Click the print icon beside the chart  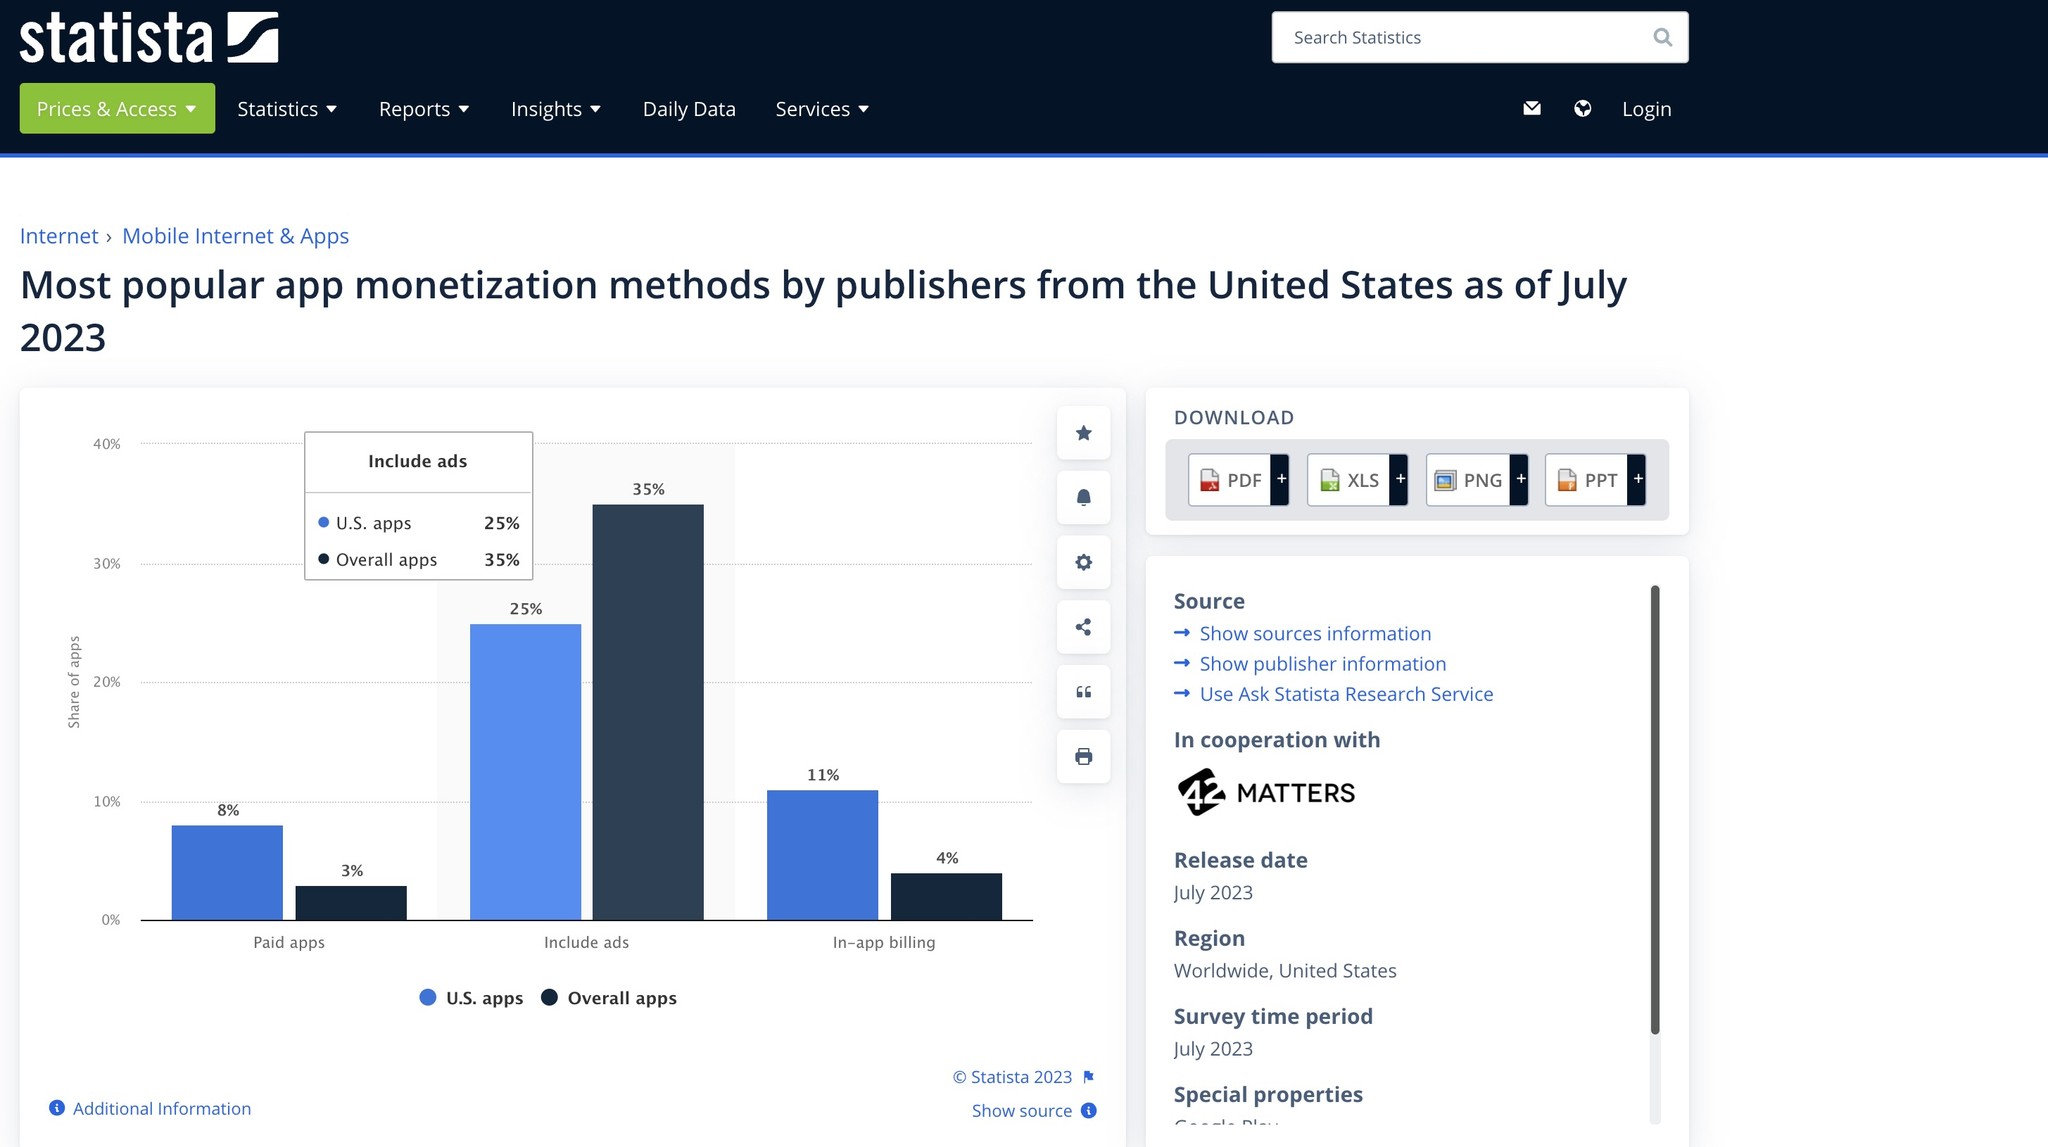tap(1083, 756)
